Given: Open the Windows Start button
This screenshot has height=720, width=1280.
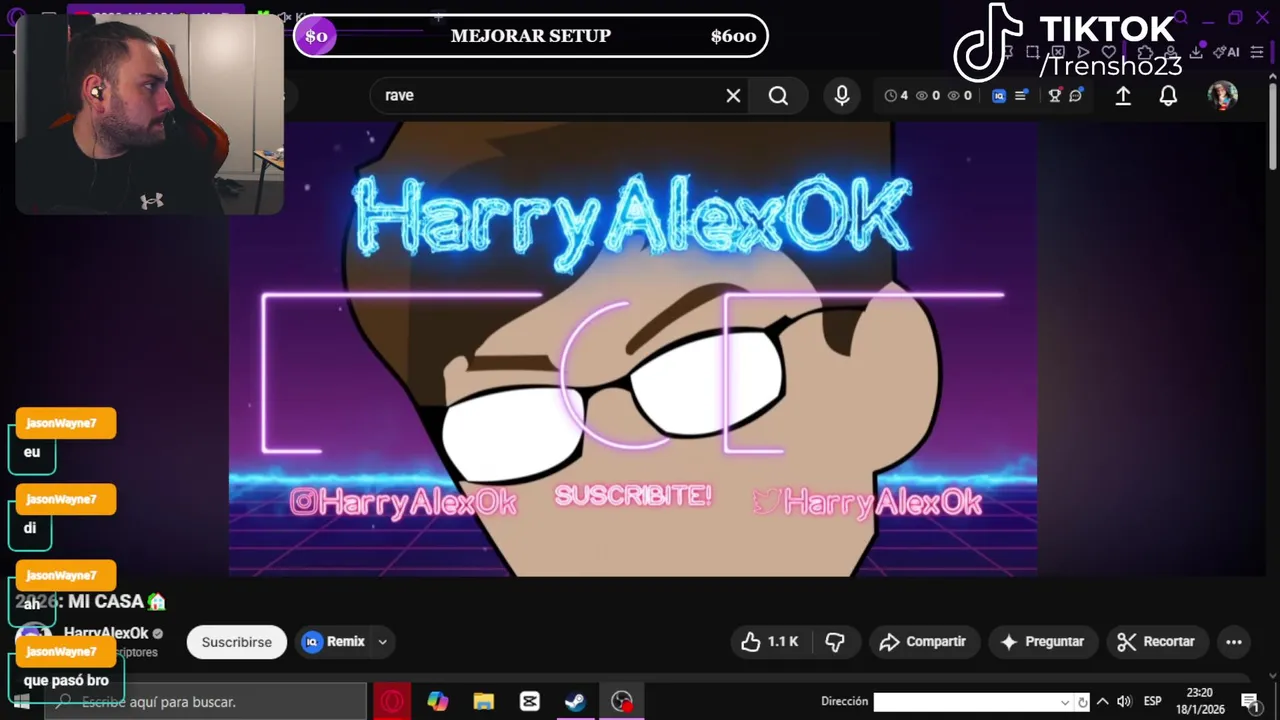Looking at the screenshot, I should pyautogui.click(x=21, y=702).
